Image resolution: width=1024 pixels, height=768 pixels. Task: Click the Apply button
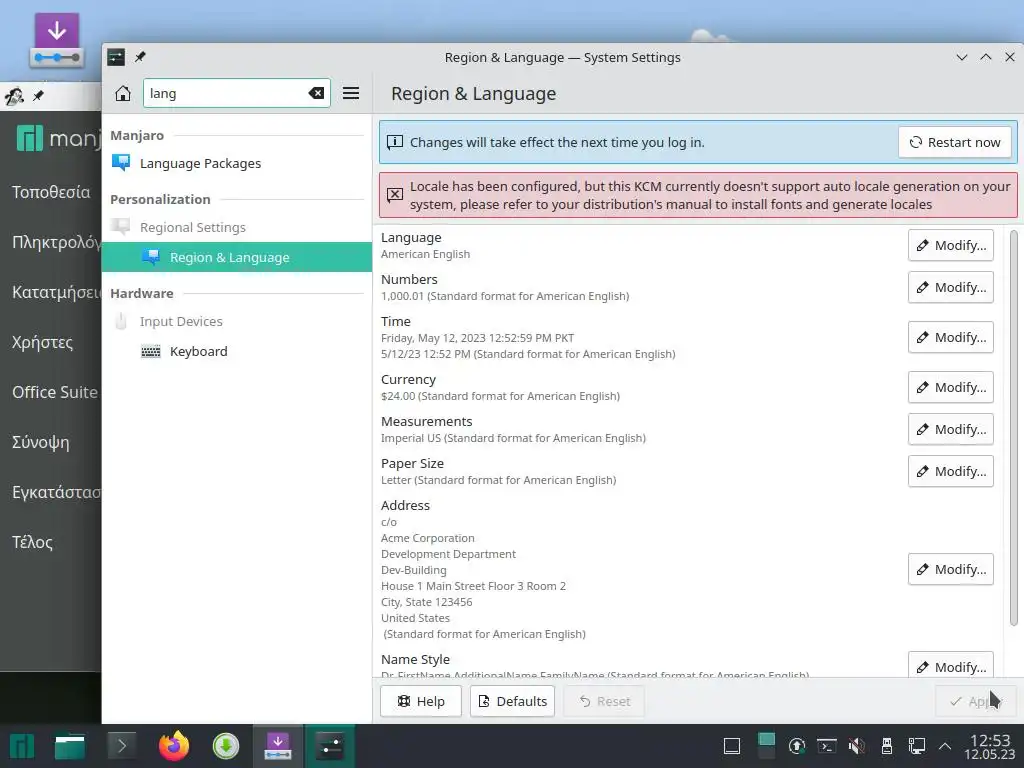click(x=976, y=701)
